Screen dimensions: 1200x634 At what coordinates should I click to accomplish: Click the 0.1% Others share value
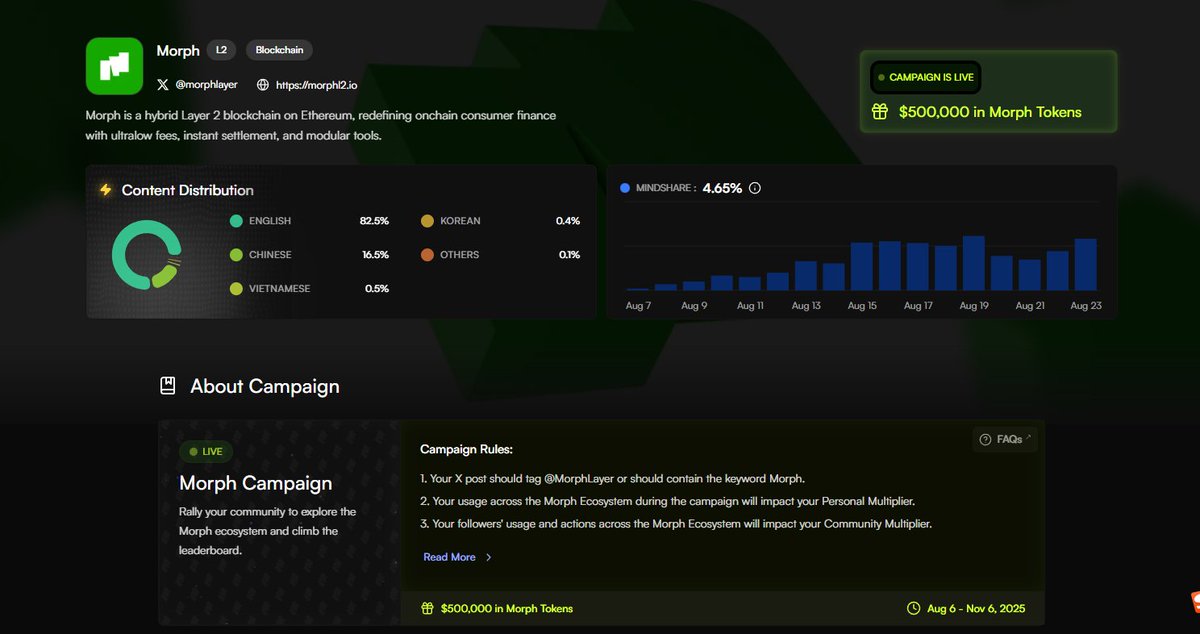tap(569, 255)
